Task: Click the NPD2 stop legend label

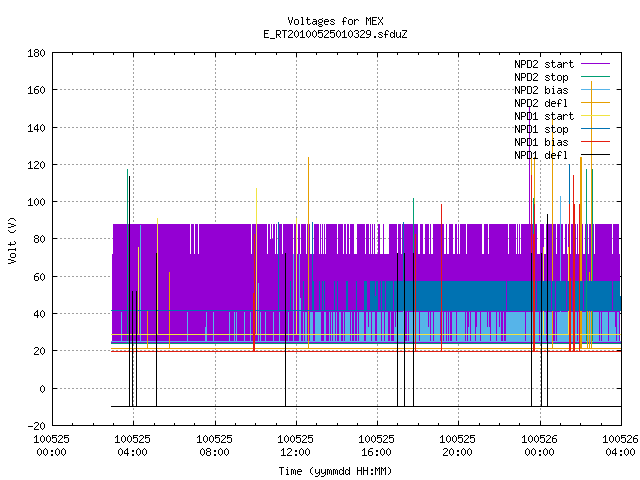Action: [541, 77]
